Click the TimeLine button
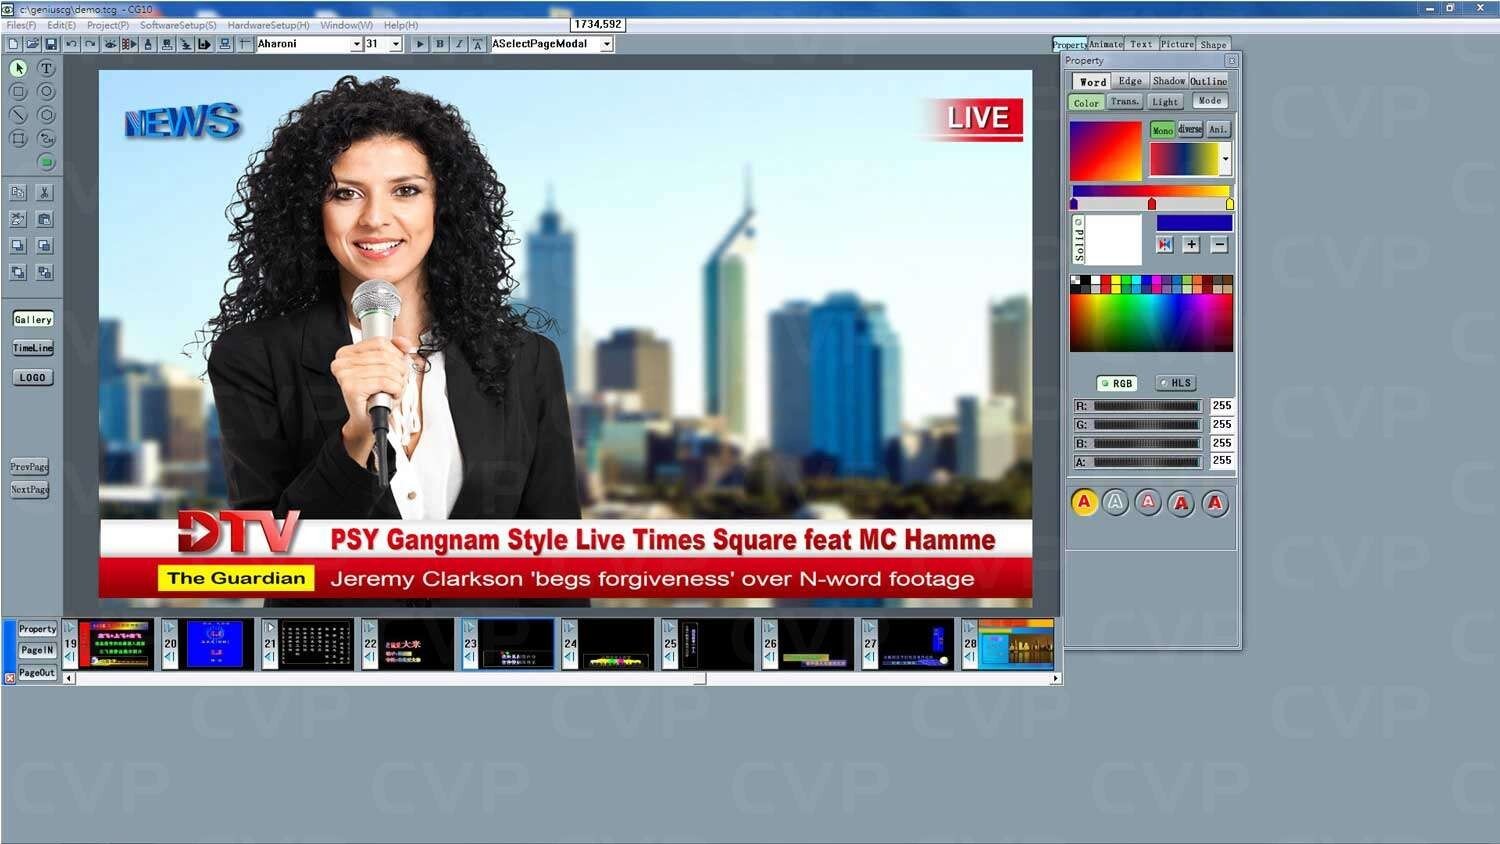Viewport: 1500px width, 844px height. (x=33, y=348)
